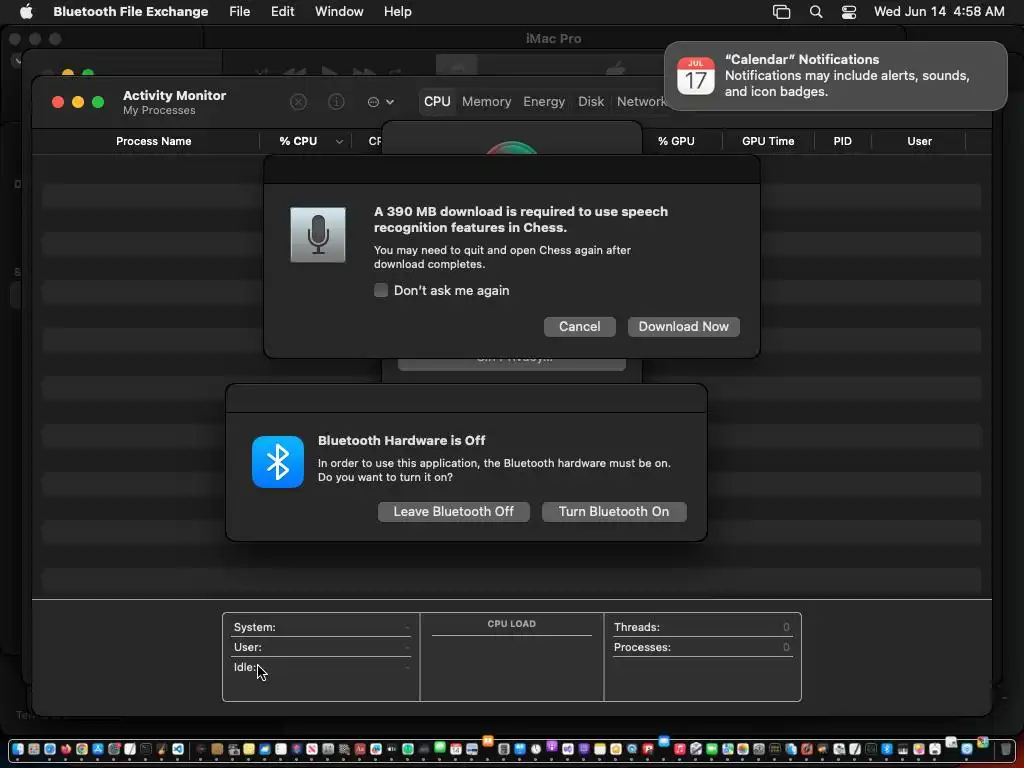Click the "User:" label in CPU stats

coord(248,647)
